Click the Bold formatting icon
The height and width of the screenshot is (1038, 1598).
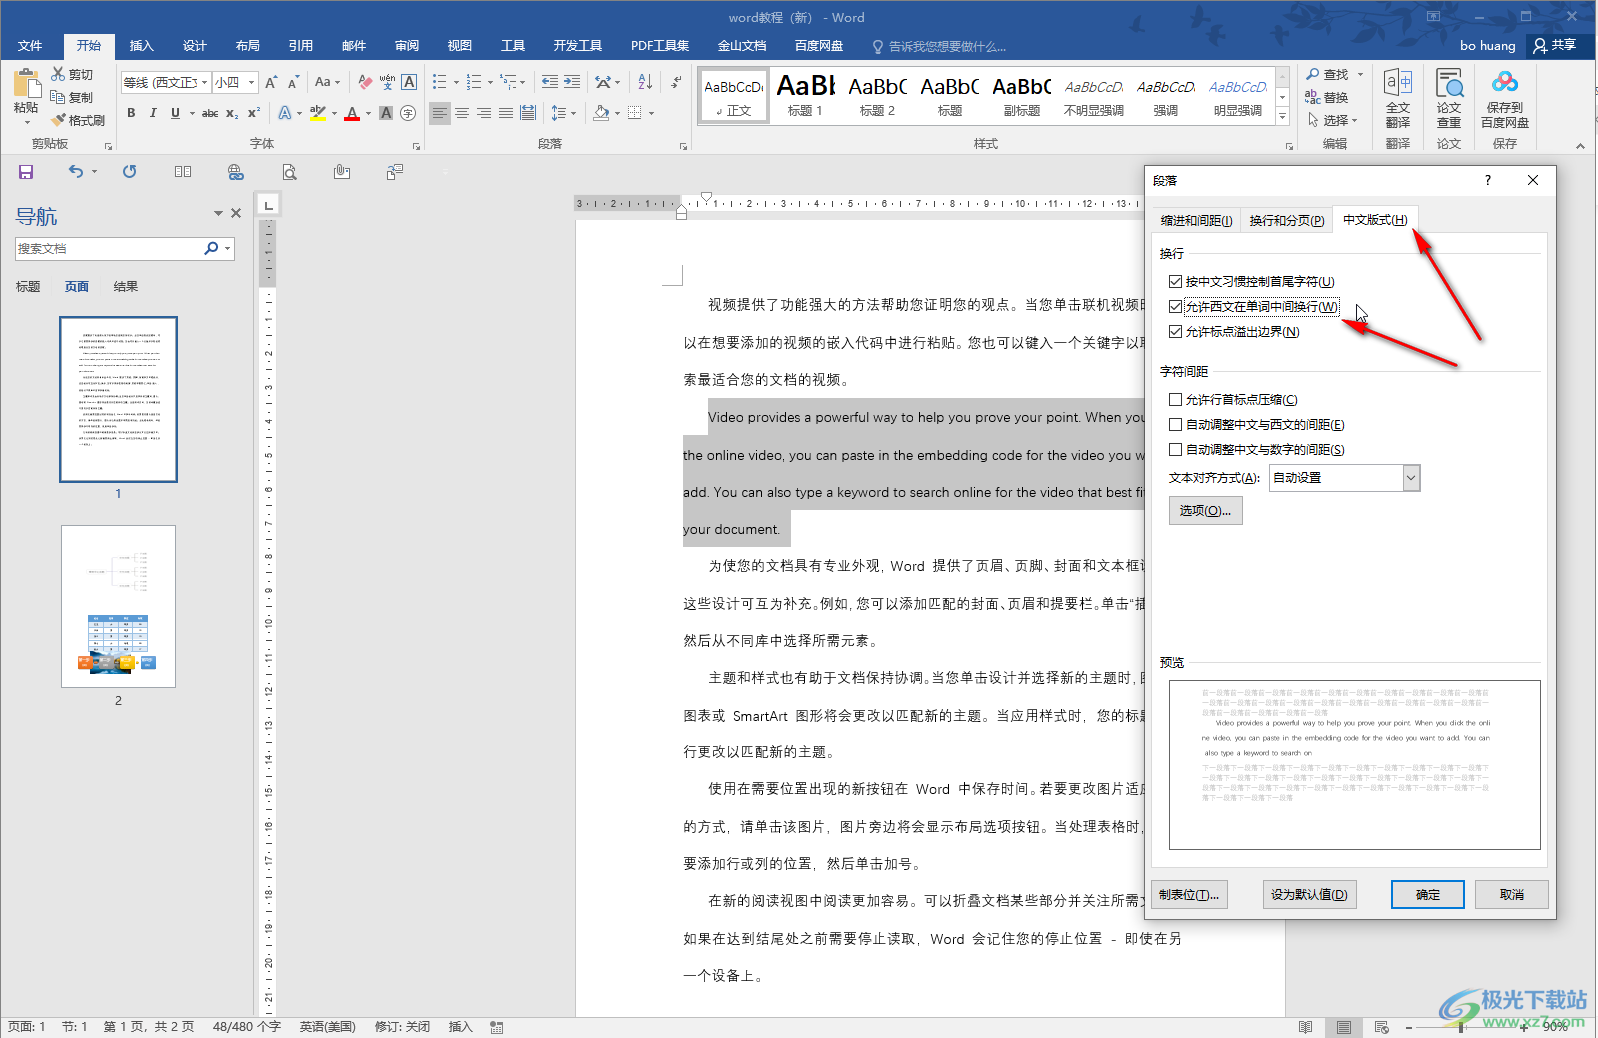131,113
